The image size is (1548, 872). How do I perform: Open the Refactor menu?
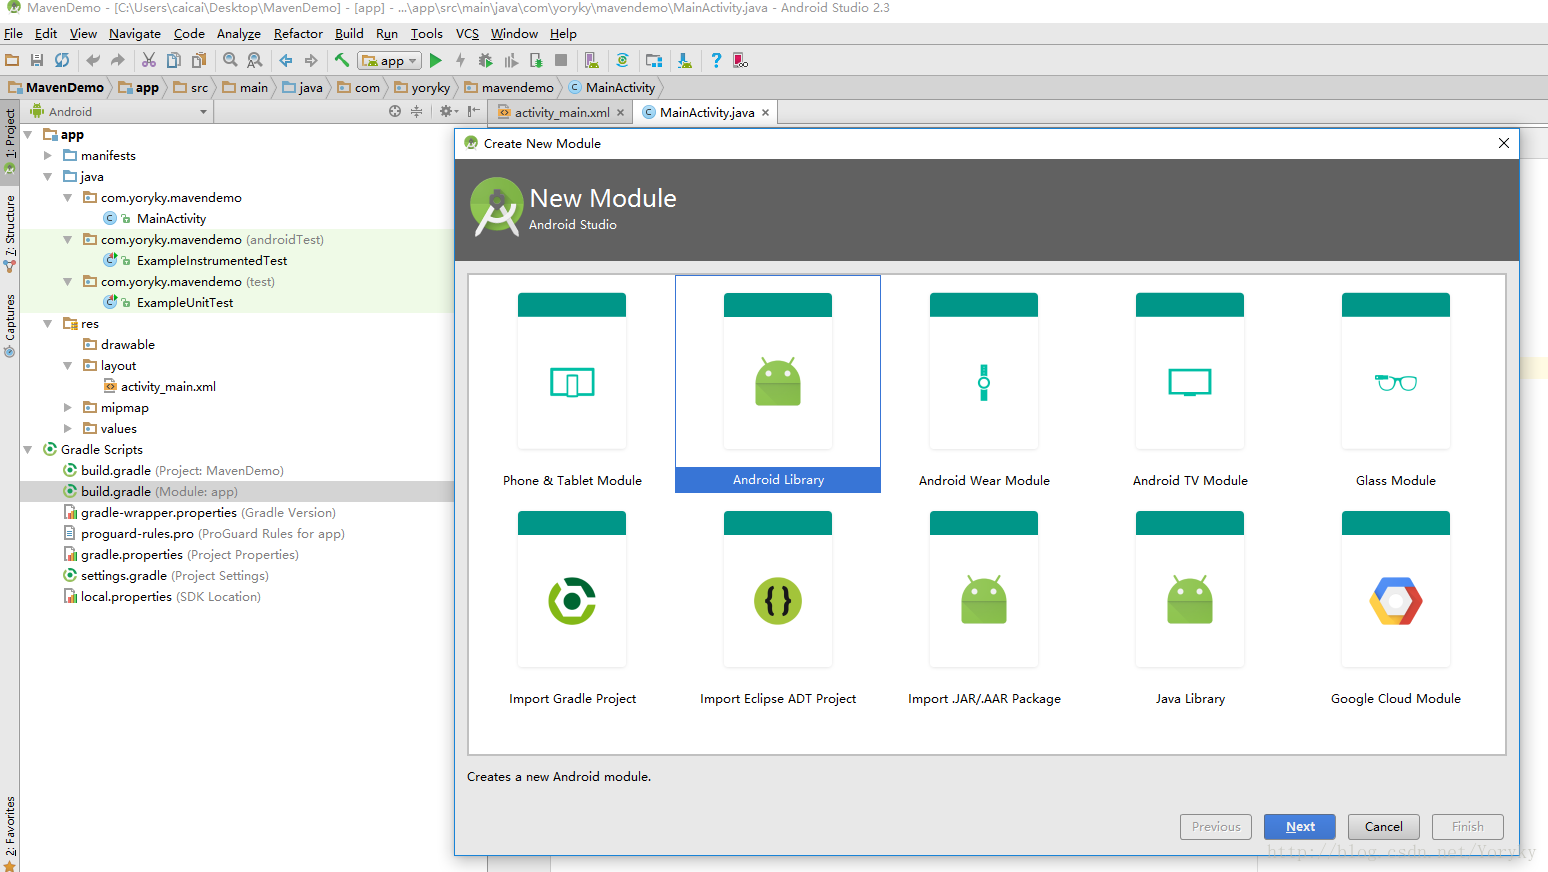[298, 33]
